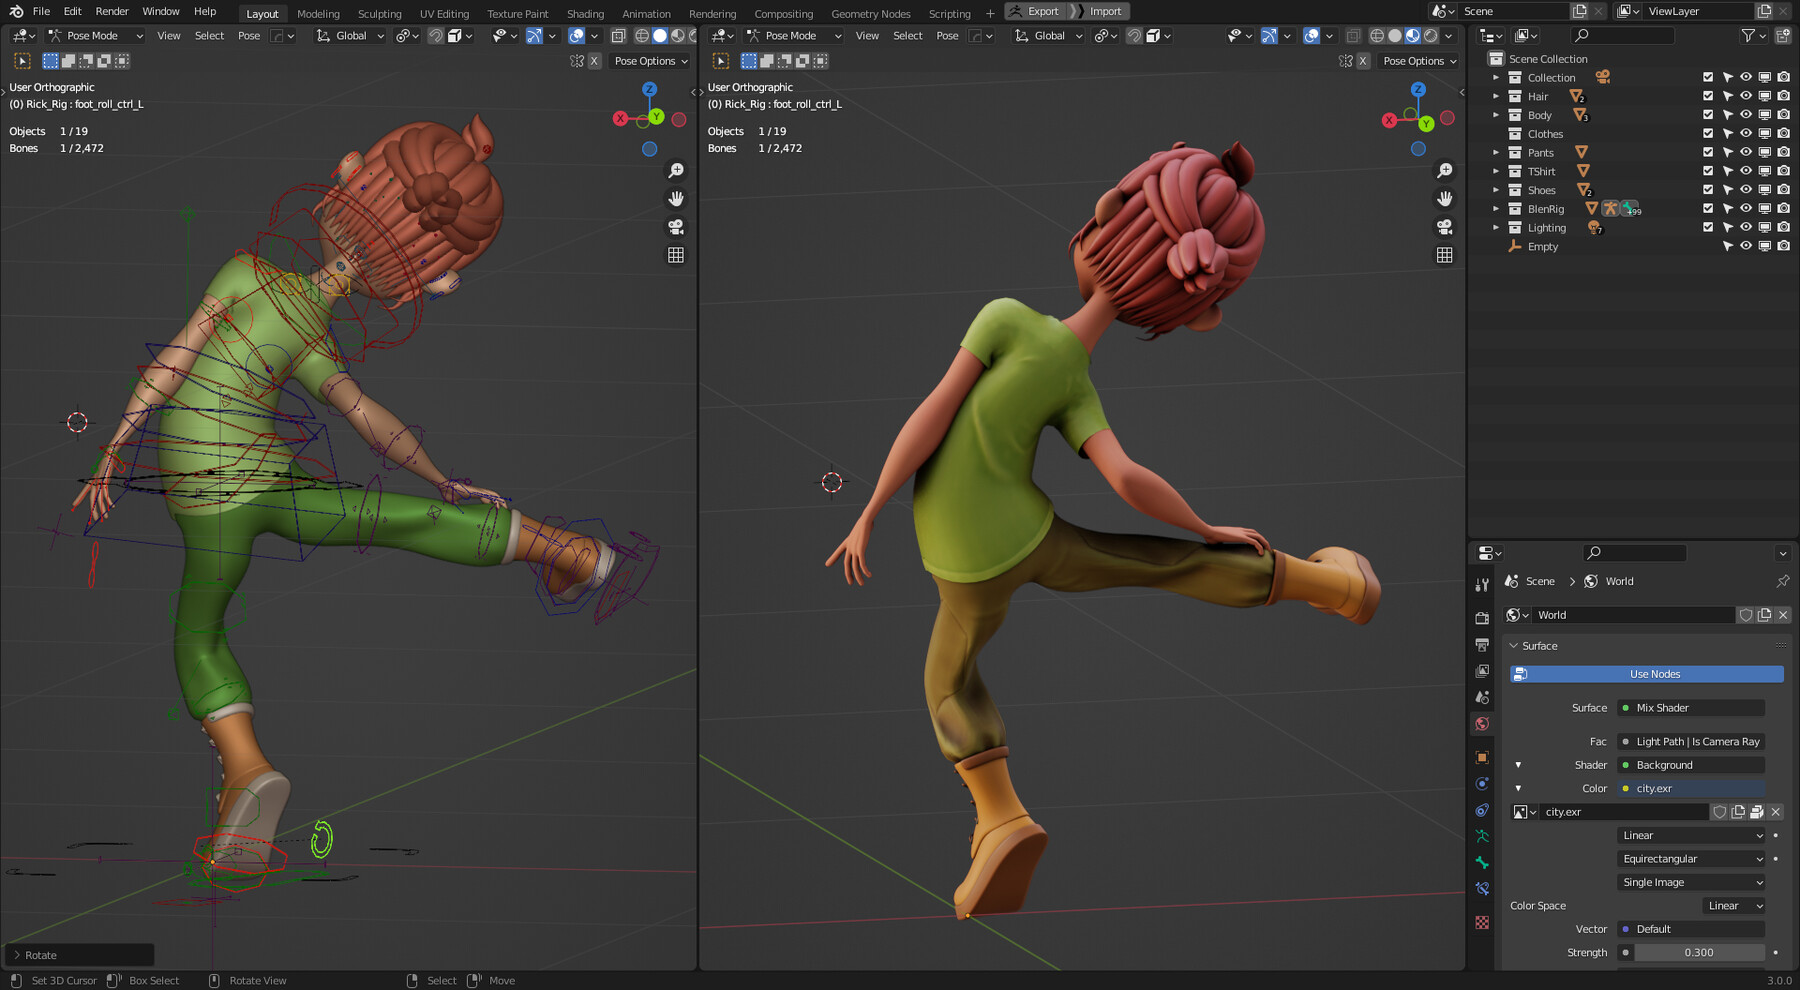Screen dimensions: 1800x990
Task: Switch orthographic grid icon in left viewport
Action: [676, 255]
